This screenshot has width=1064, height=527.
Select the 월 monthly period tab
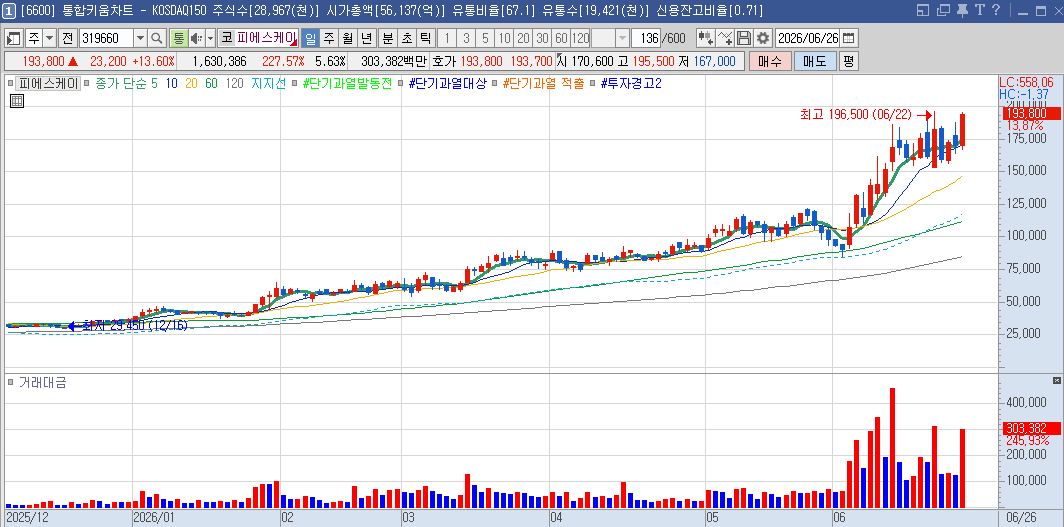(347, 38)
